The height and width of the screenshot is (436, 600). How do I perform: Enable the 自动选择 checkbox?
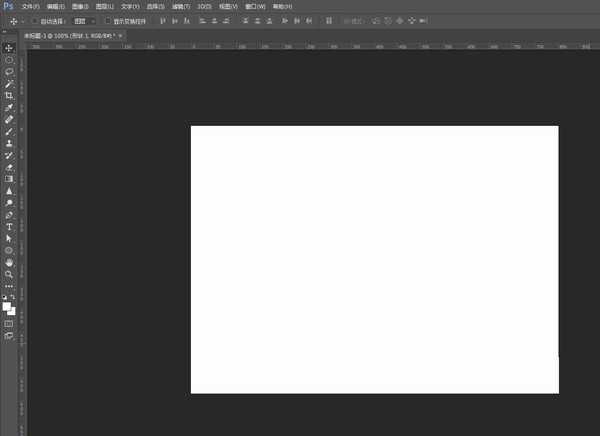(x=35, y=20)
